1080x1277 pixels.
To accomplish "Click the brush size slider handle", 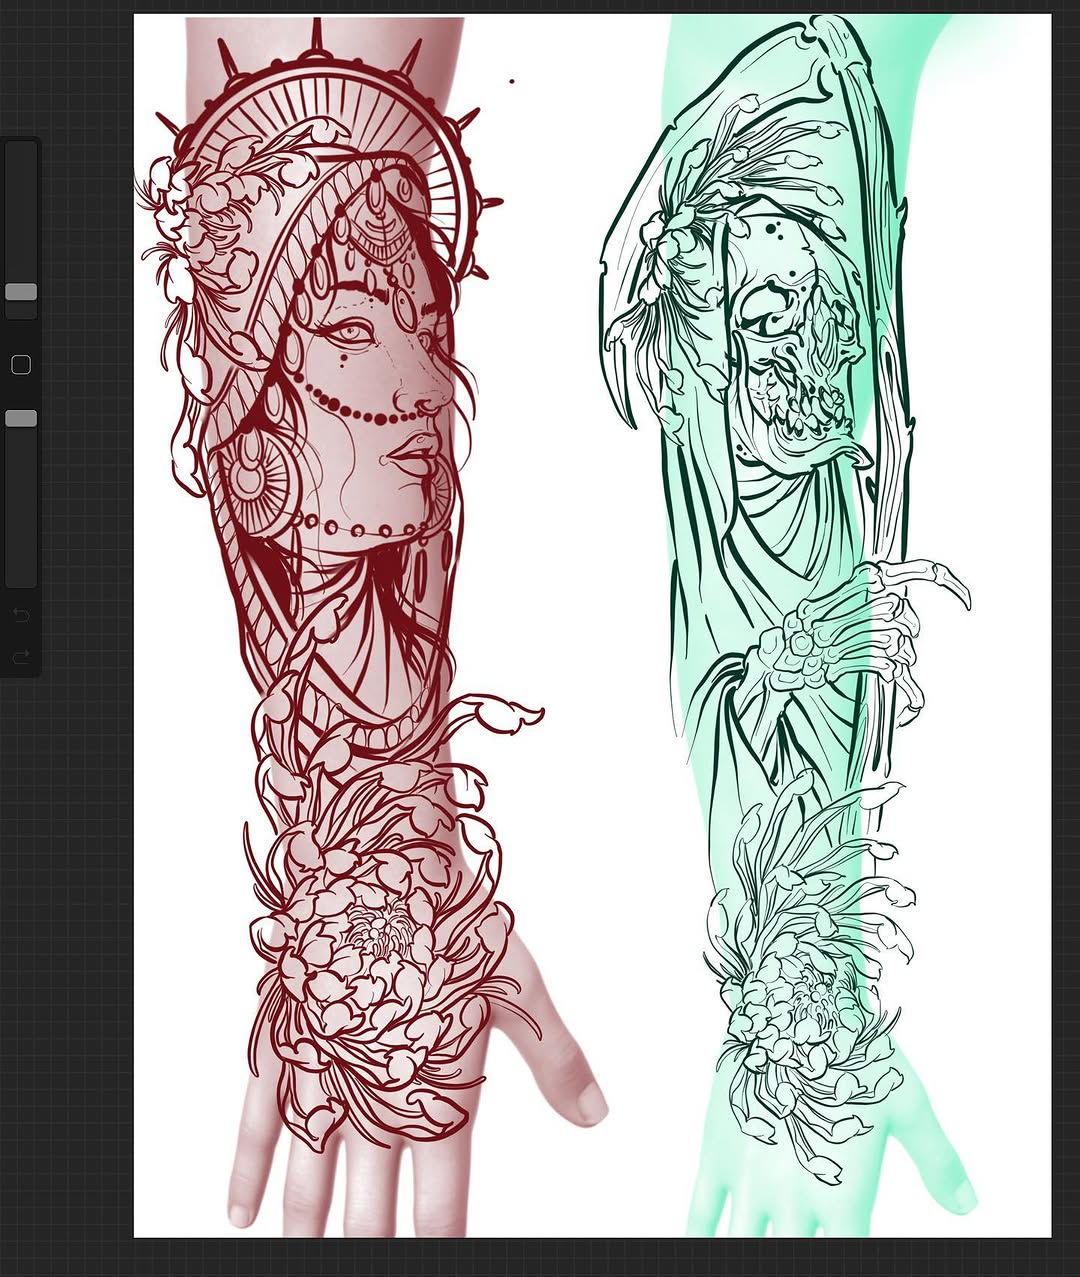I will tap(21, 292).
